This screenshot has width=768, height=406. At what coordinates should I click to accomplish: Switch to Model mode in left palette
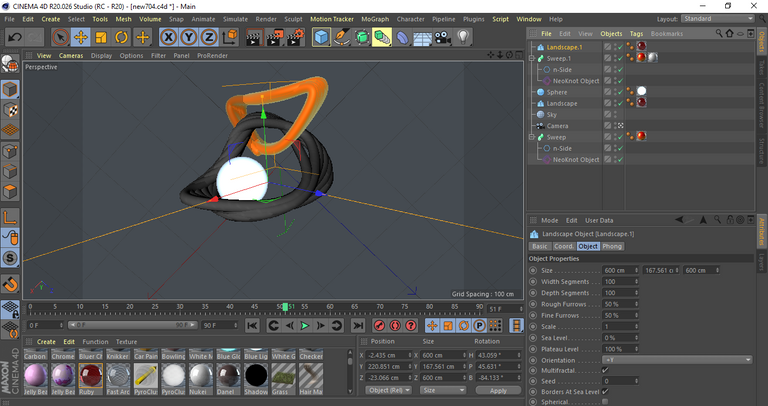(10, 90)
